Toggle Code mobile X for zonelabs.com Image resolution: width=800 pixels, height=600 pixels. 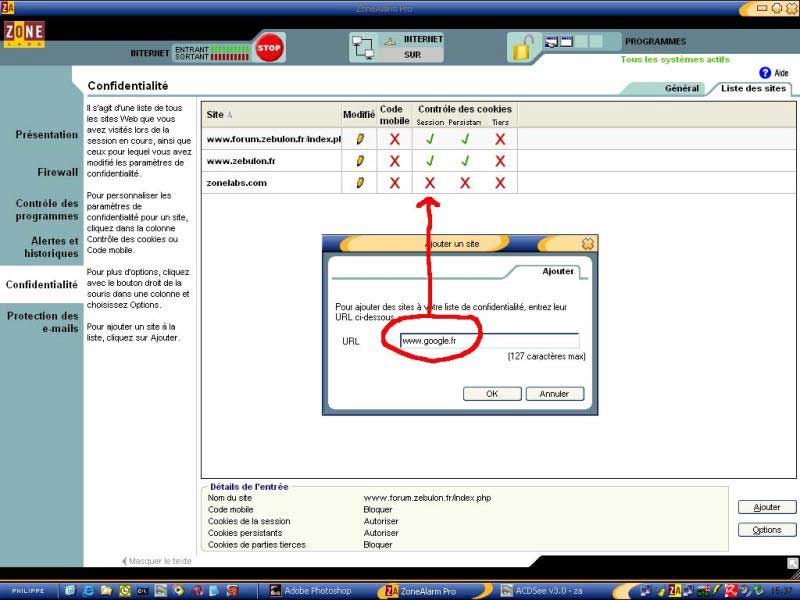click(395, 183)
